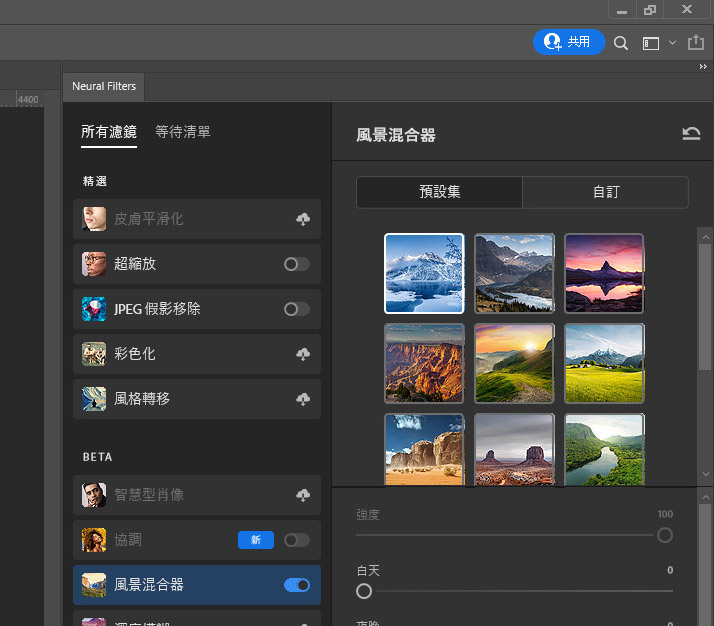Download the 智慧型肖像 filter from cloud
This screenshot has height=626, width=714.
pos(302,495)
